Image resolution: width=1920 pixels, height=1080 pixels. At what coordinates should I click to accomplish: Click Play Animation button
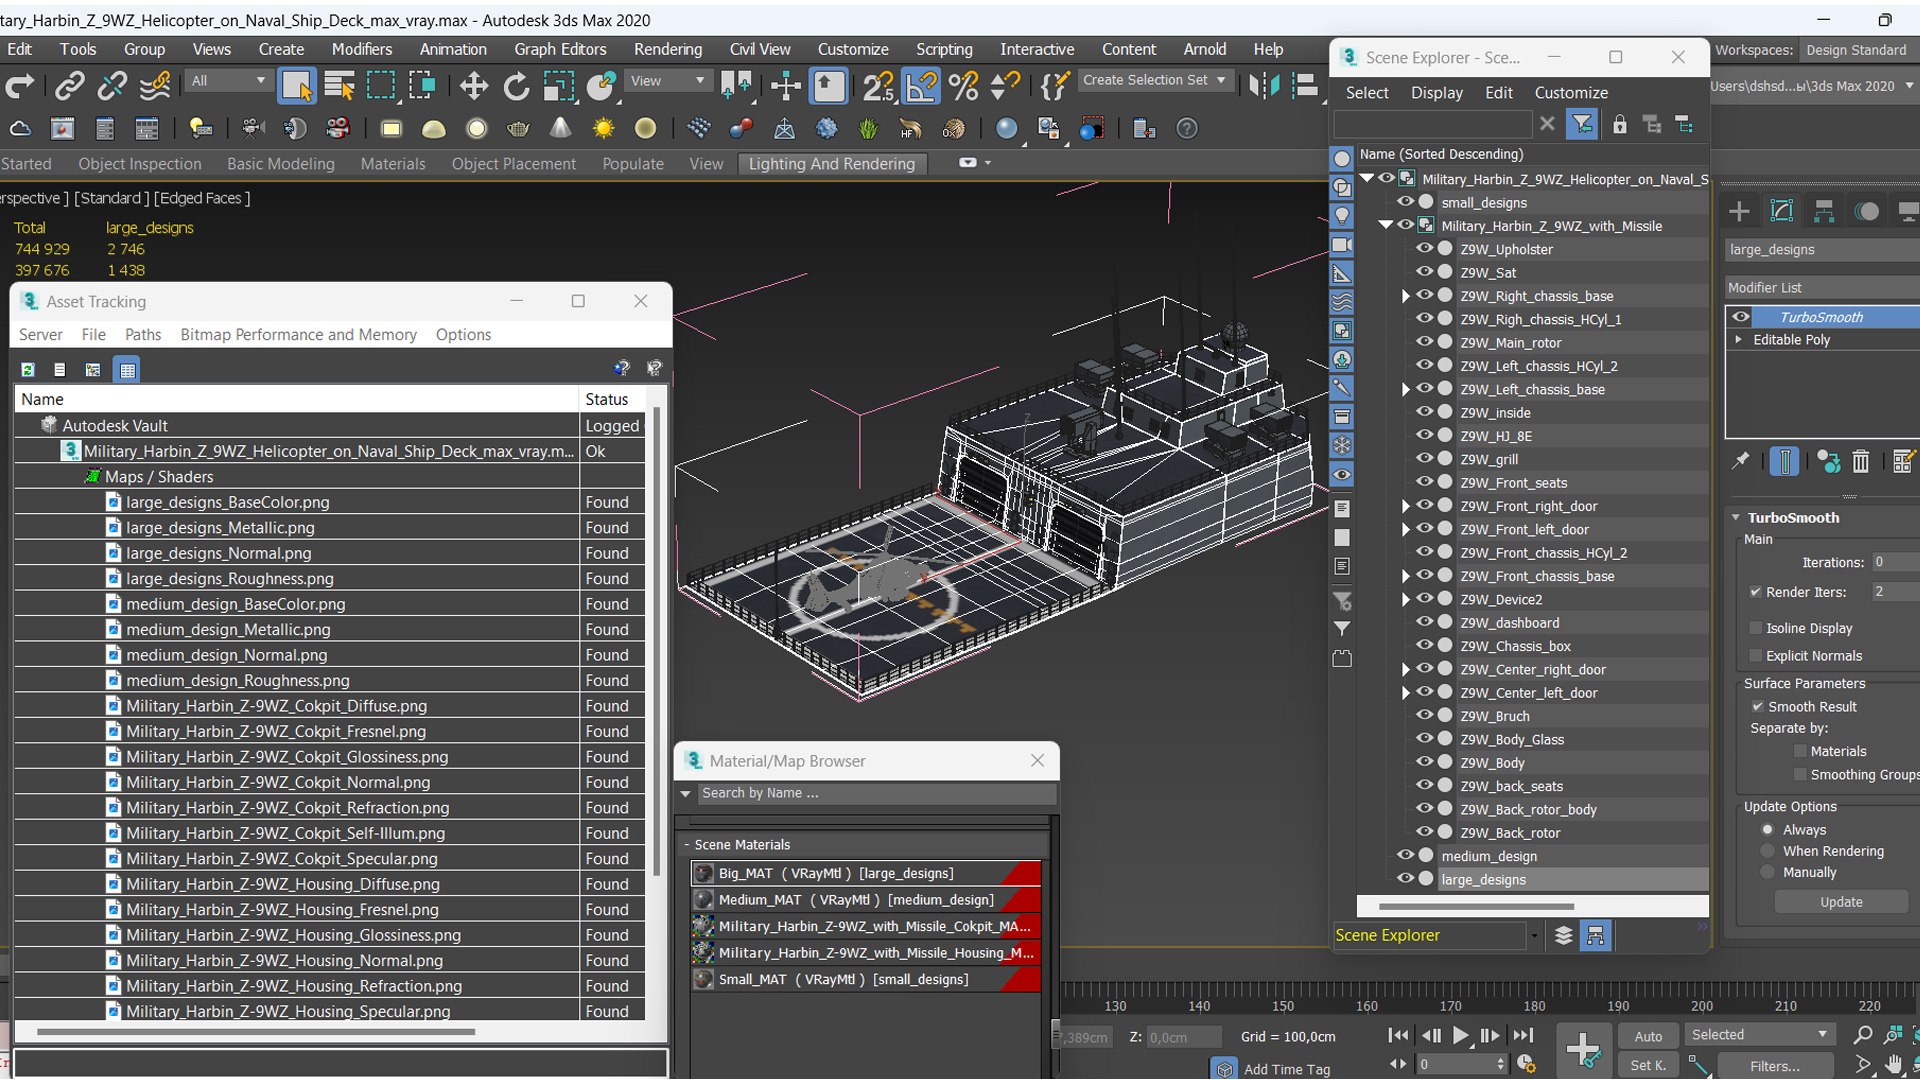(1460, 1035)
